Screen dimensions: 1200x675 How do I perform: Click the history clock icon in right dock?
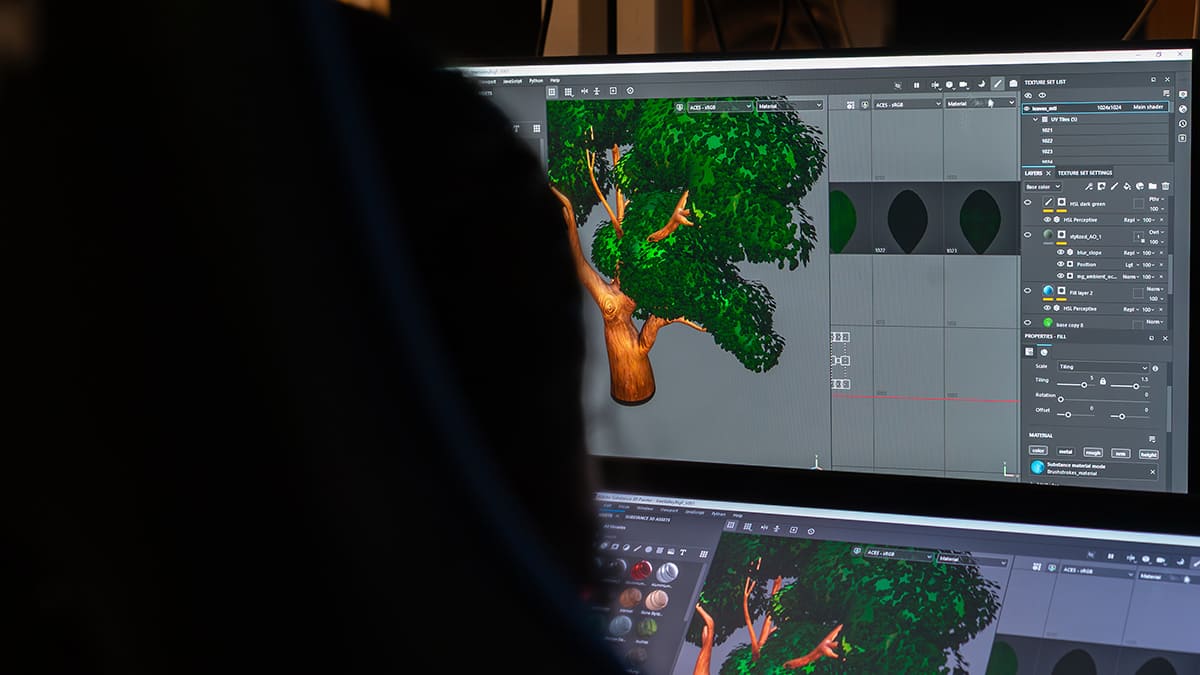coord(1183,123)
